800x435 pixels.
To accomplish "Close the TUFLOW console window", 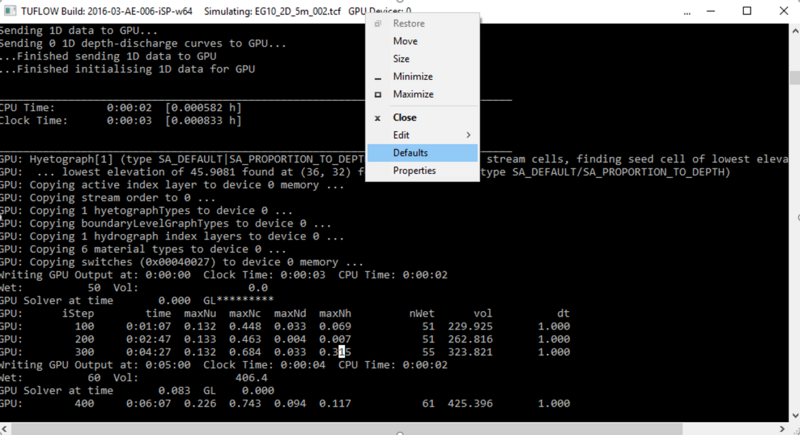I will coord(784,11).
